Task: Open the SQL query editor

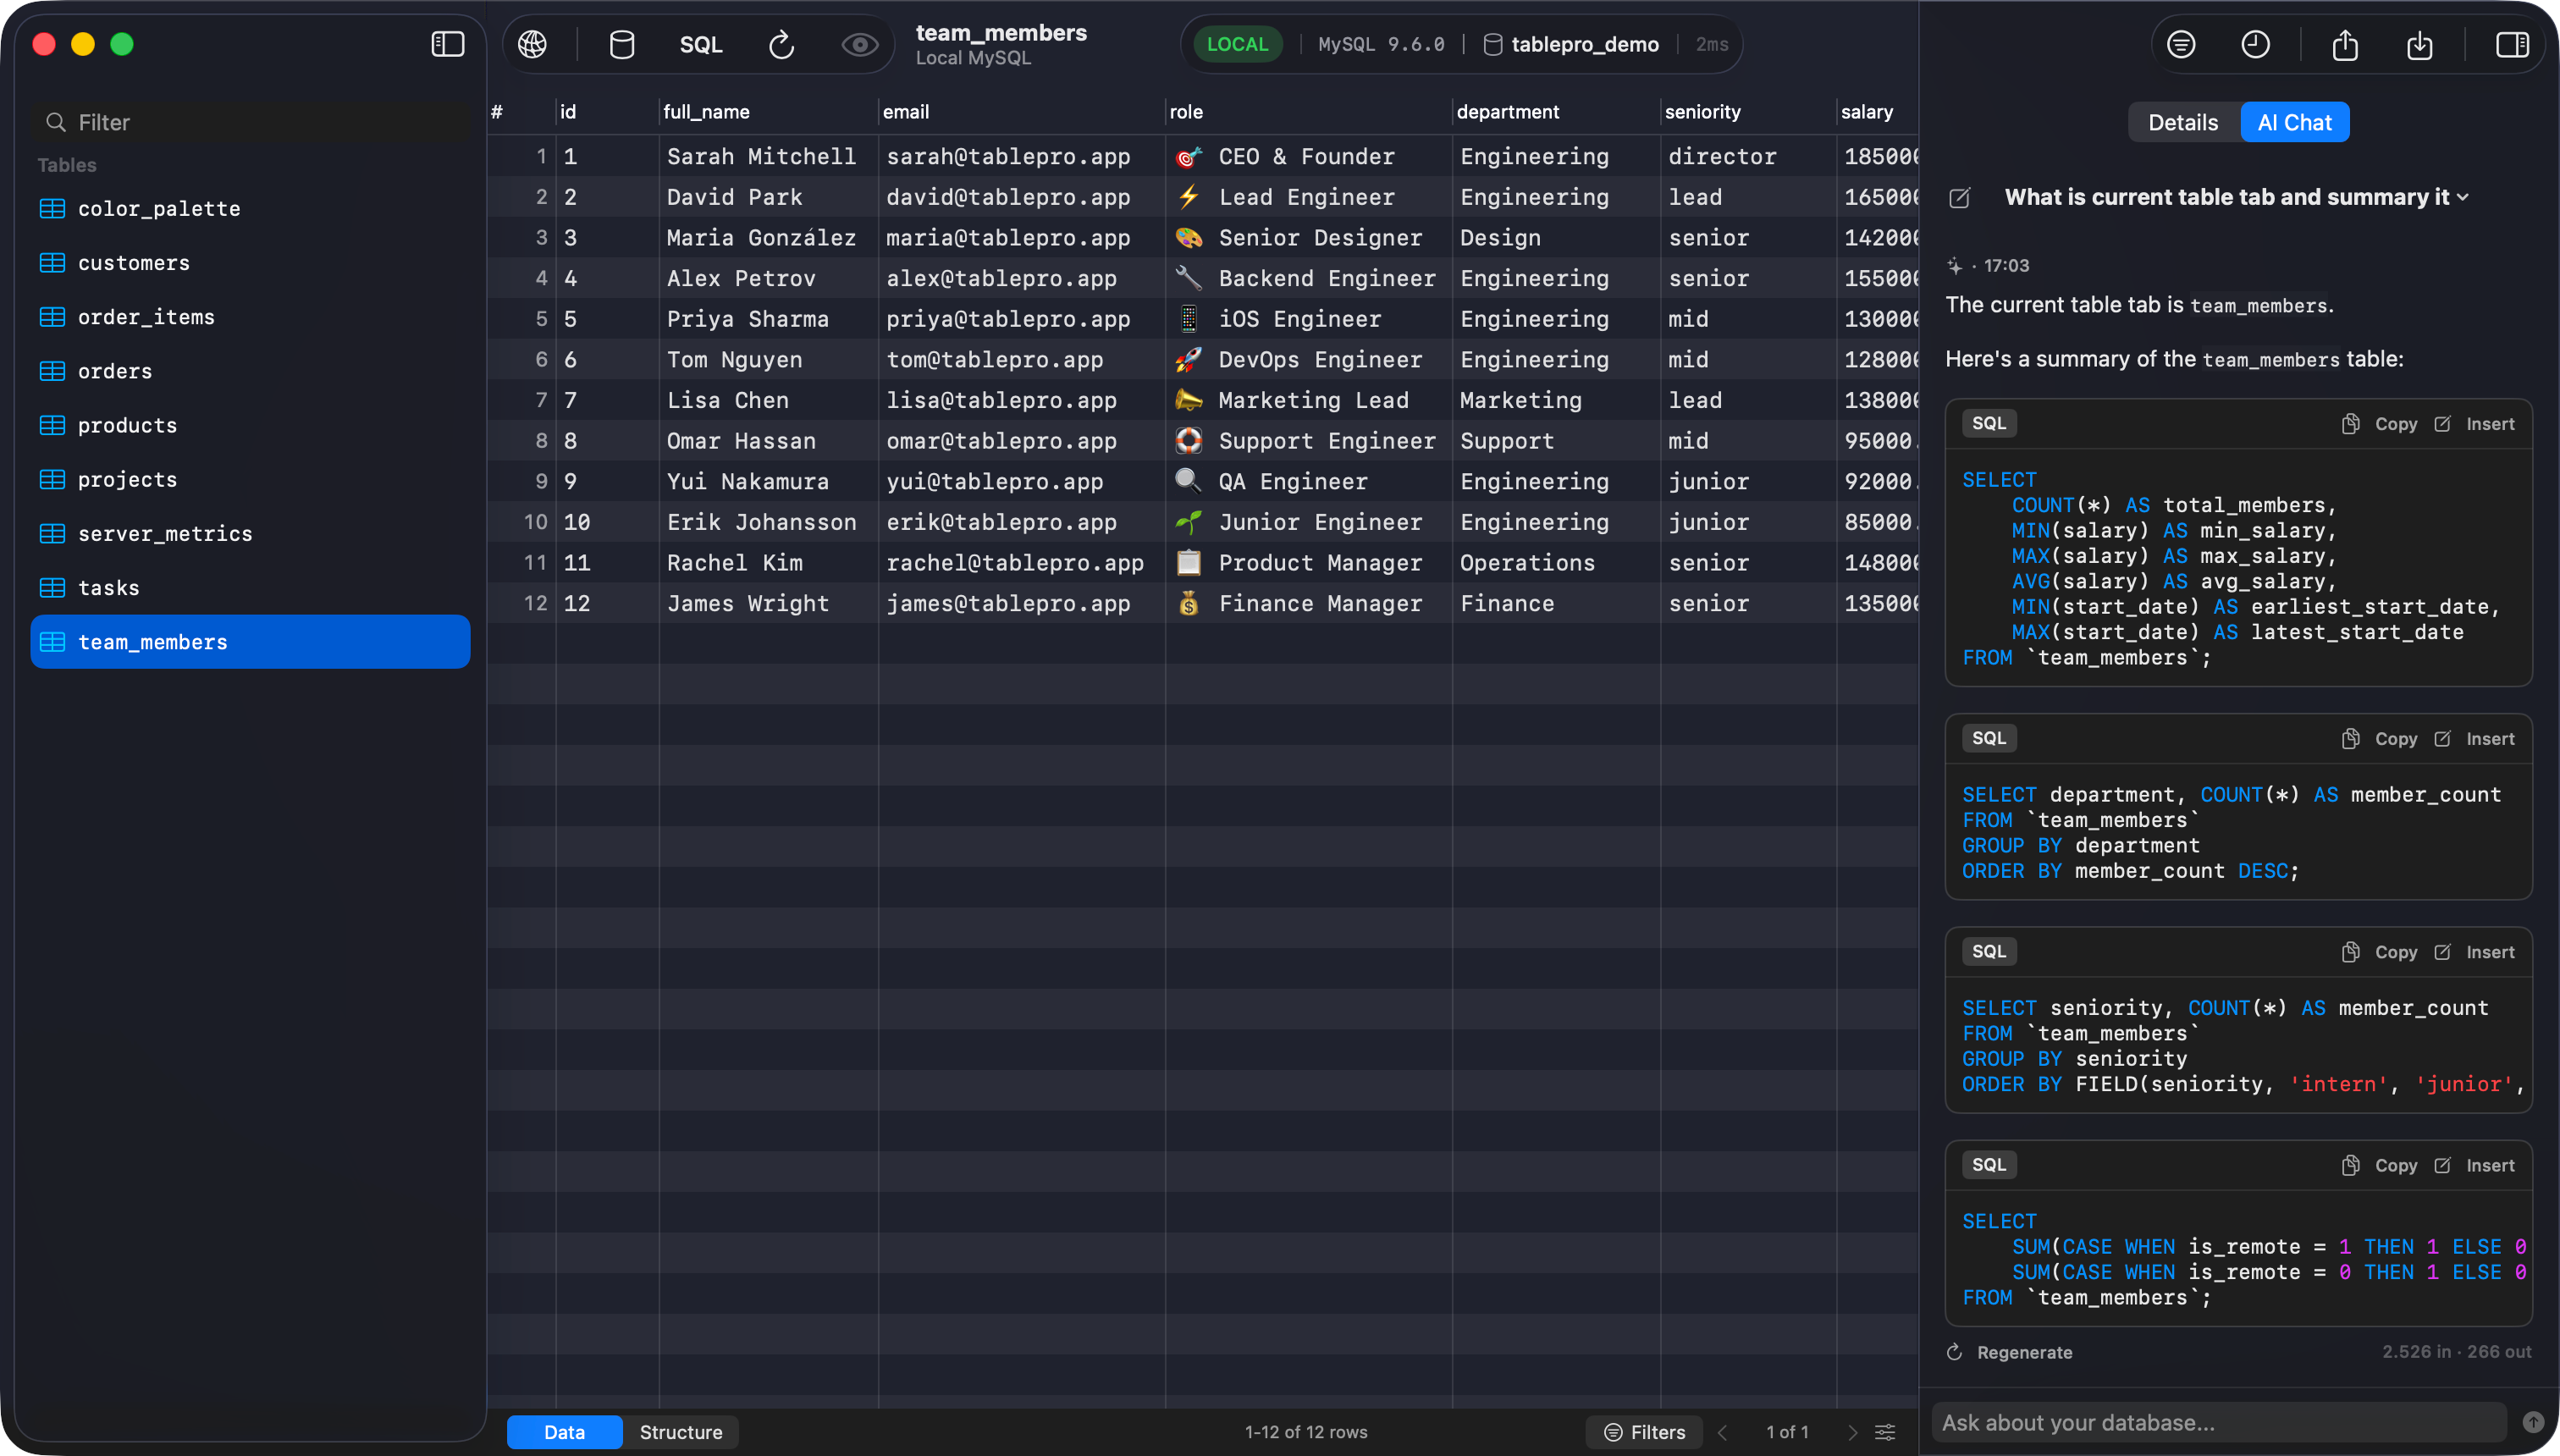Action: tap(700, 44)
